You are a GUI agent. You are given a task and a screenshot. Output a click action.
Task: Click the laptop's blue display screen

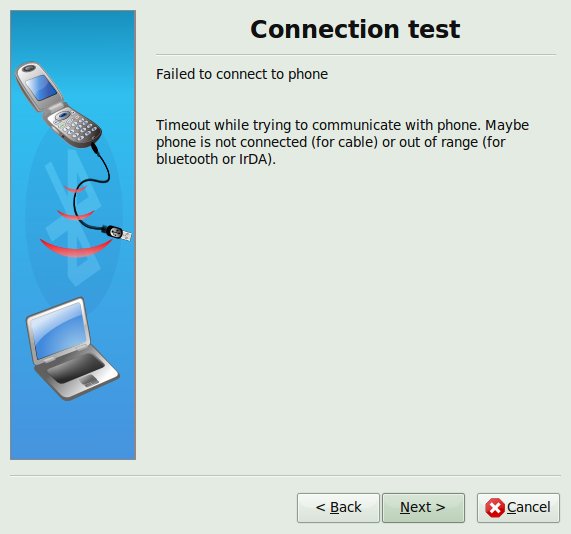(59, 331)
